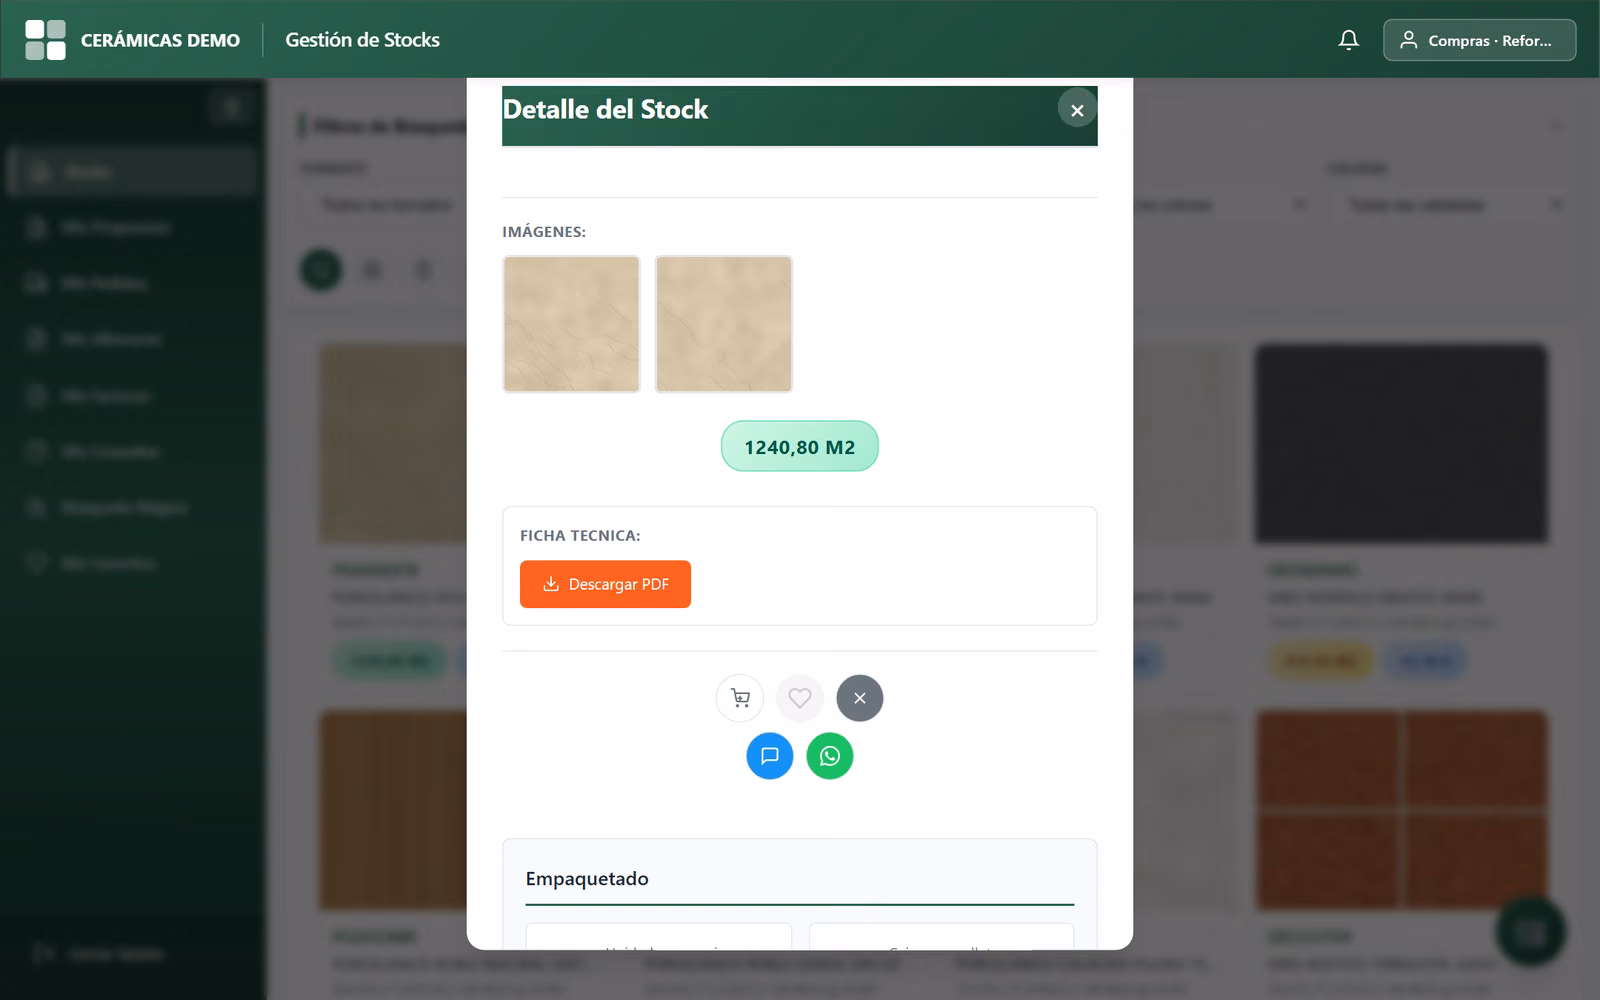Open the first marble tile image
This screenshot has height=1000, width=1600.
pyautogui.click(x=571, y=324)
